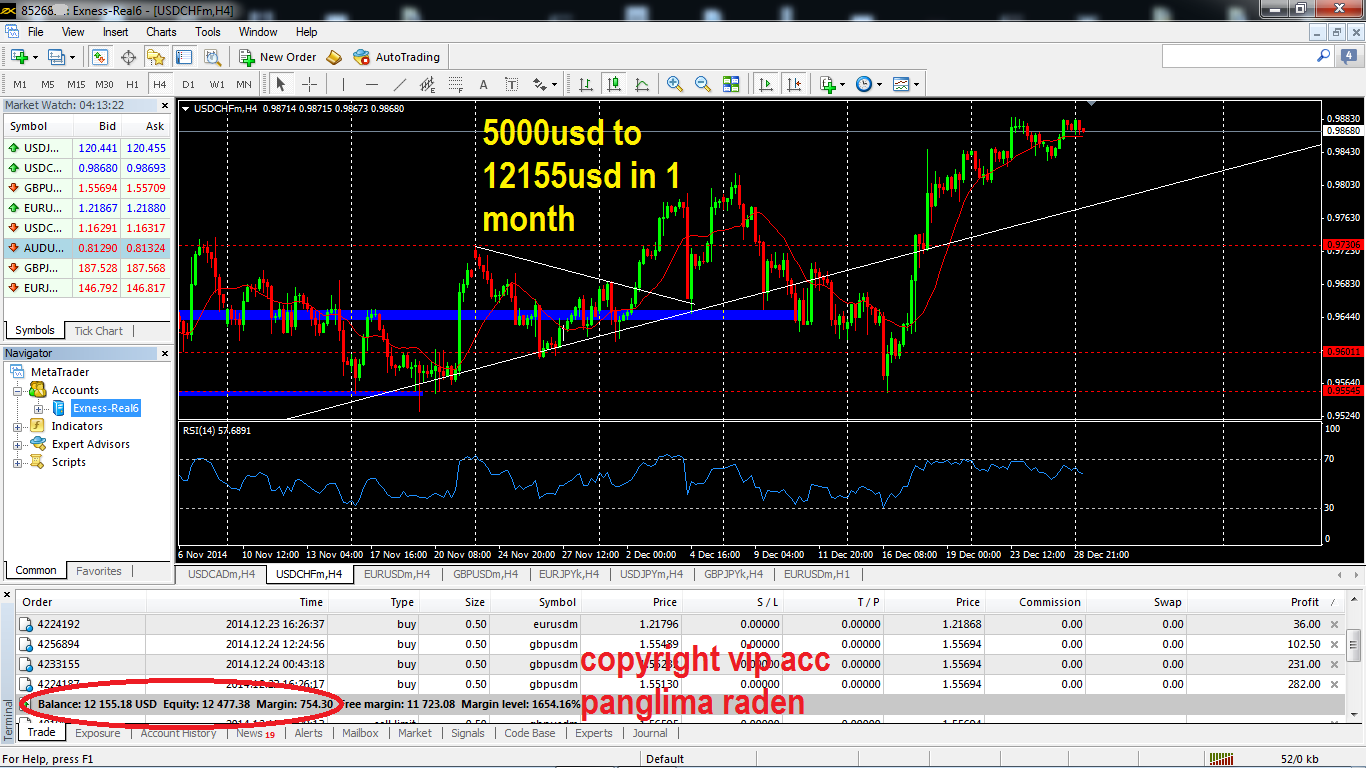
Task: Select the horizontal line drawing tool
Action: pyautogui.click(x=372, y=84)
